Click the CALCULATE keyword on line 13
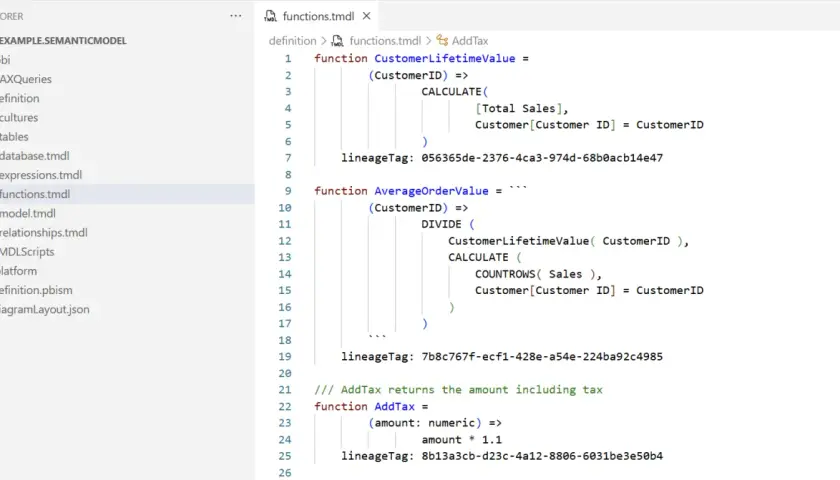This screenshot has width=840, height=480. tap(478, 257)
